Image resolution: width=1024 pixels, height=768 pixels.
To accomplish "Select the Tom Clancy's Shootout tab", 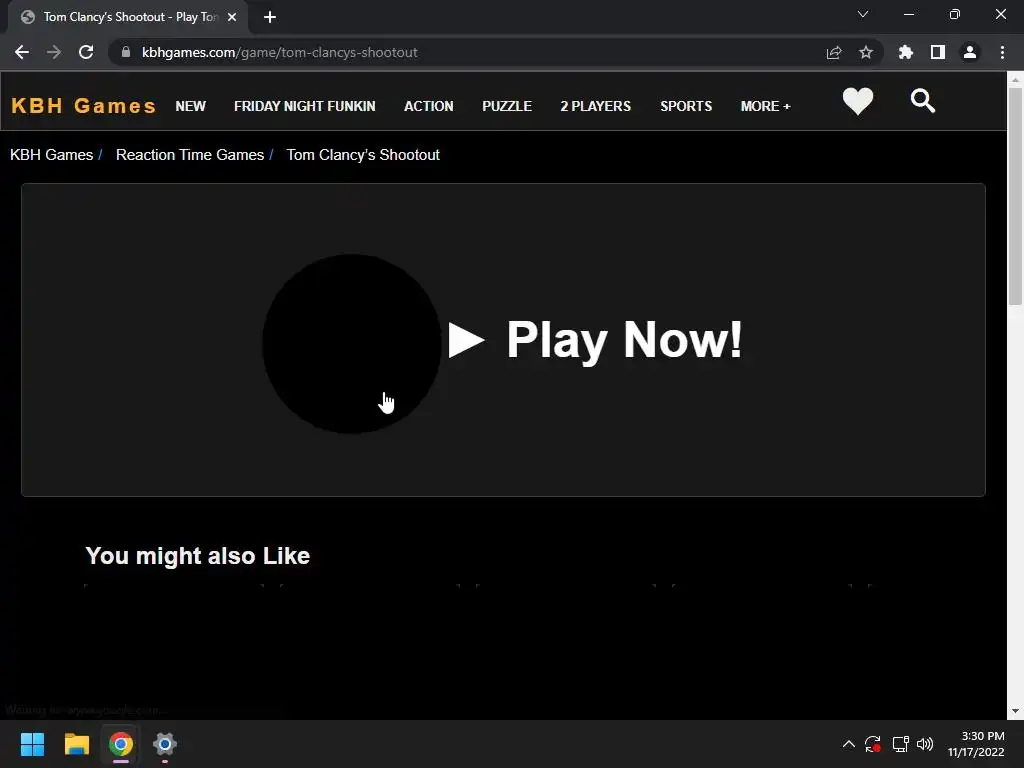I will [128, 17].
